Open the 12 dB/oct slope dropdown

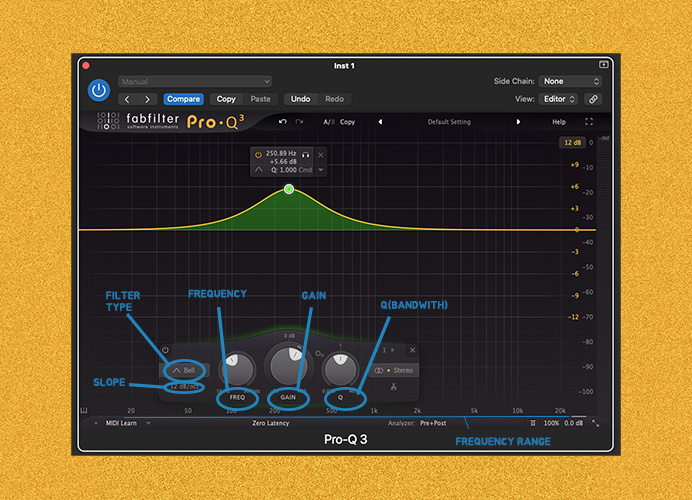(x=184, y=387)
